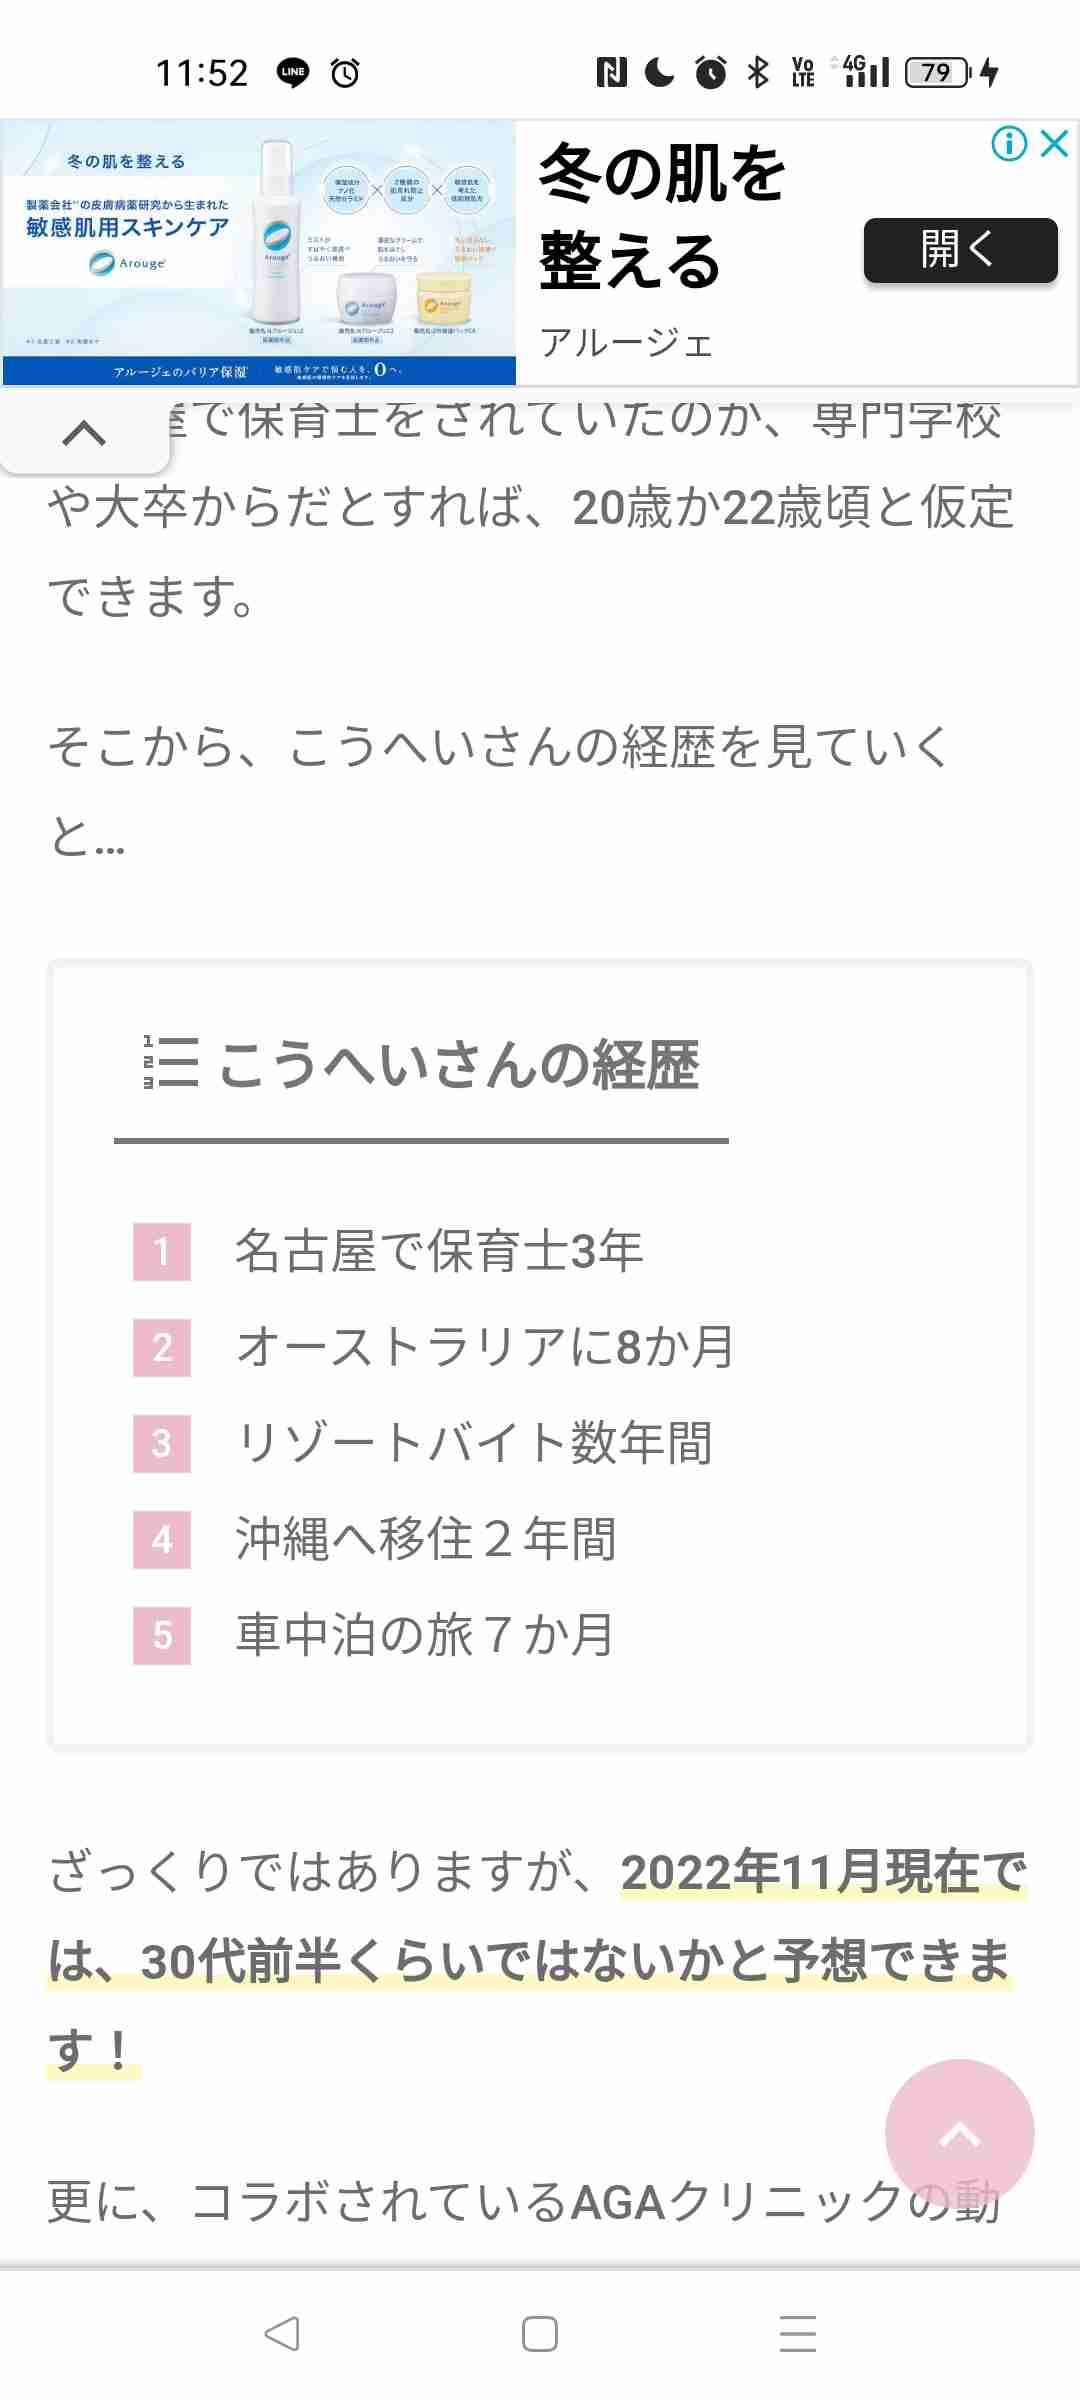Tap the pink number 3 badge
This screenshot has width=1080, height=2400.
(x=162, y=1443)
